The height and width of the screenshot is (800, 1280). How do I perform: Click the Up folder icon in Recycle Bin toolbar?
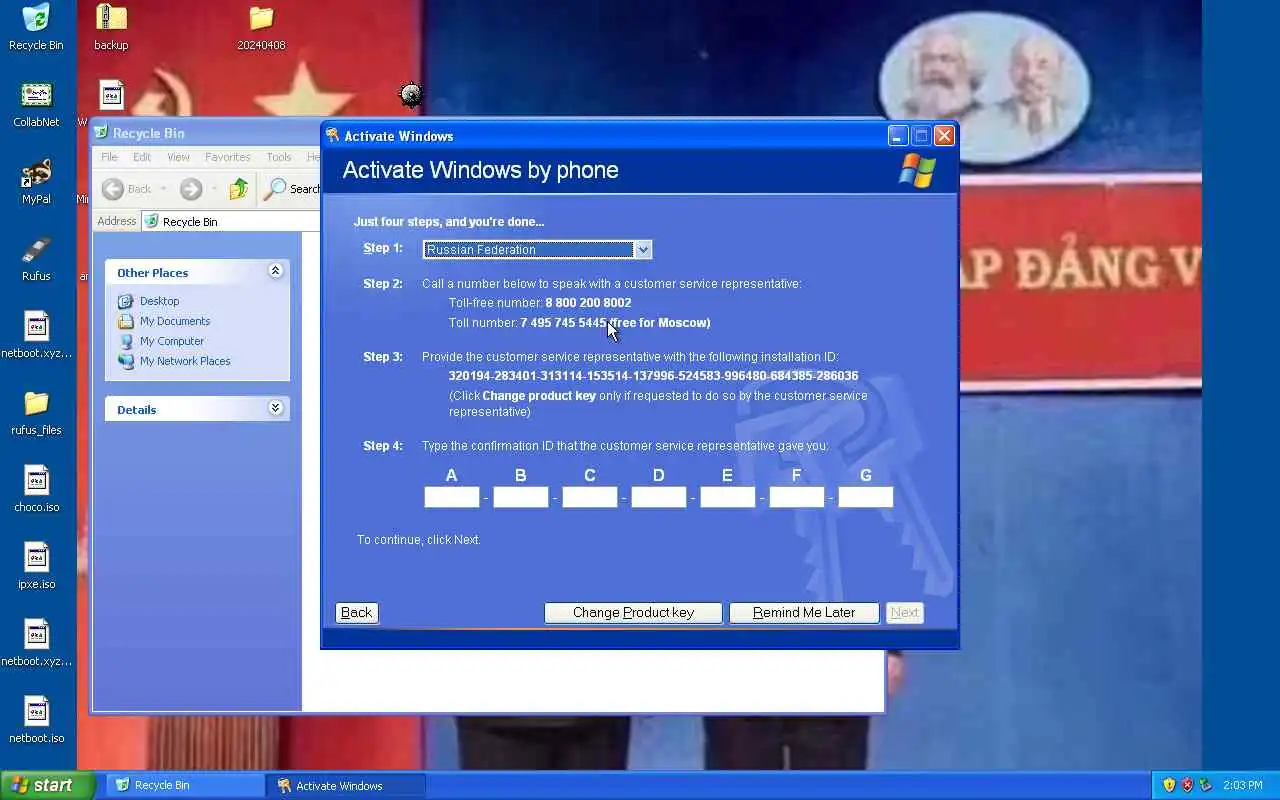[x=238, y=188]
